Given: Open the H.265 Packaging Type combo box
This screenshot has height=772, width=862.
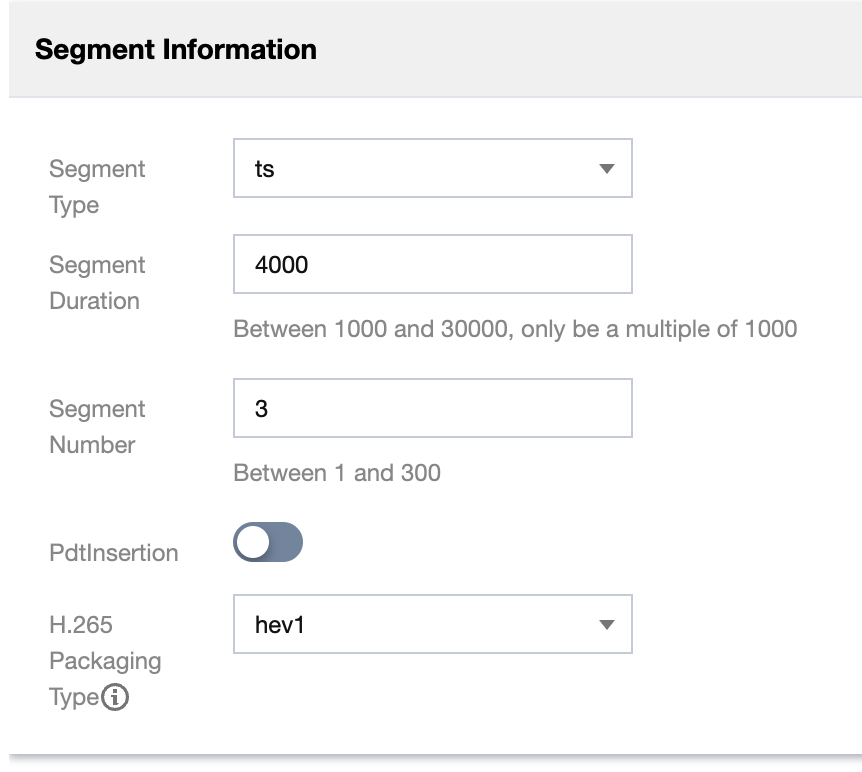Looking at the screenshot, I should point(432,625).
